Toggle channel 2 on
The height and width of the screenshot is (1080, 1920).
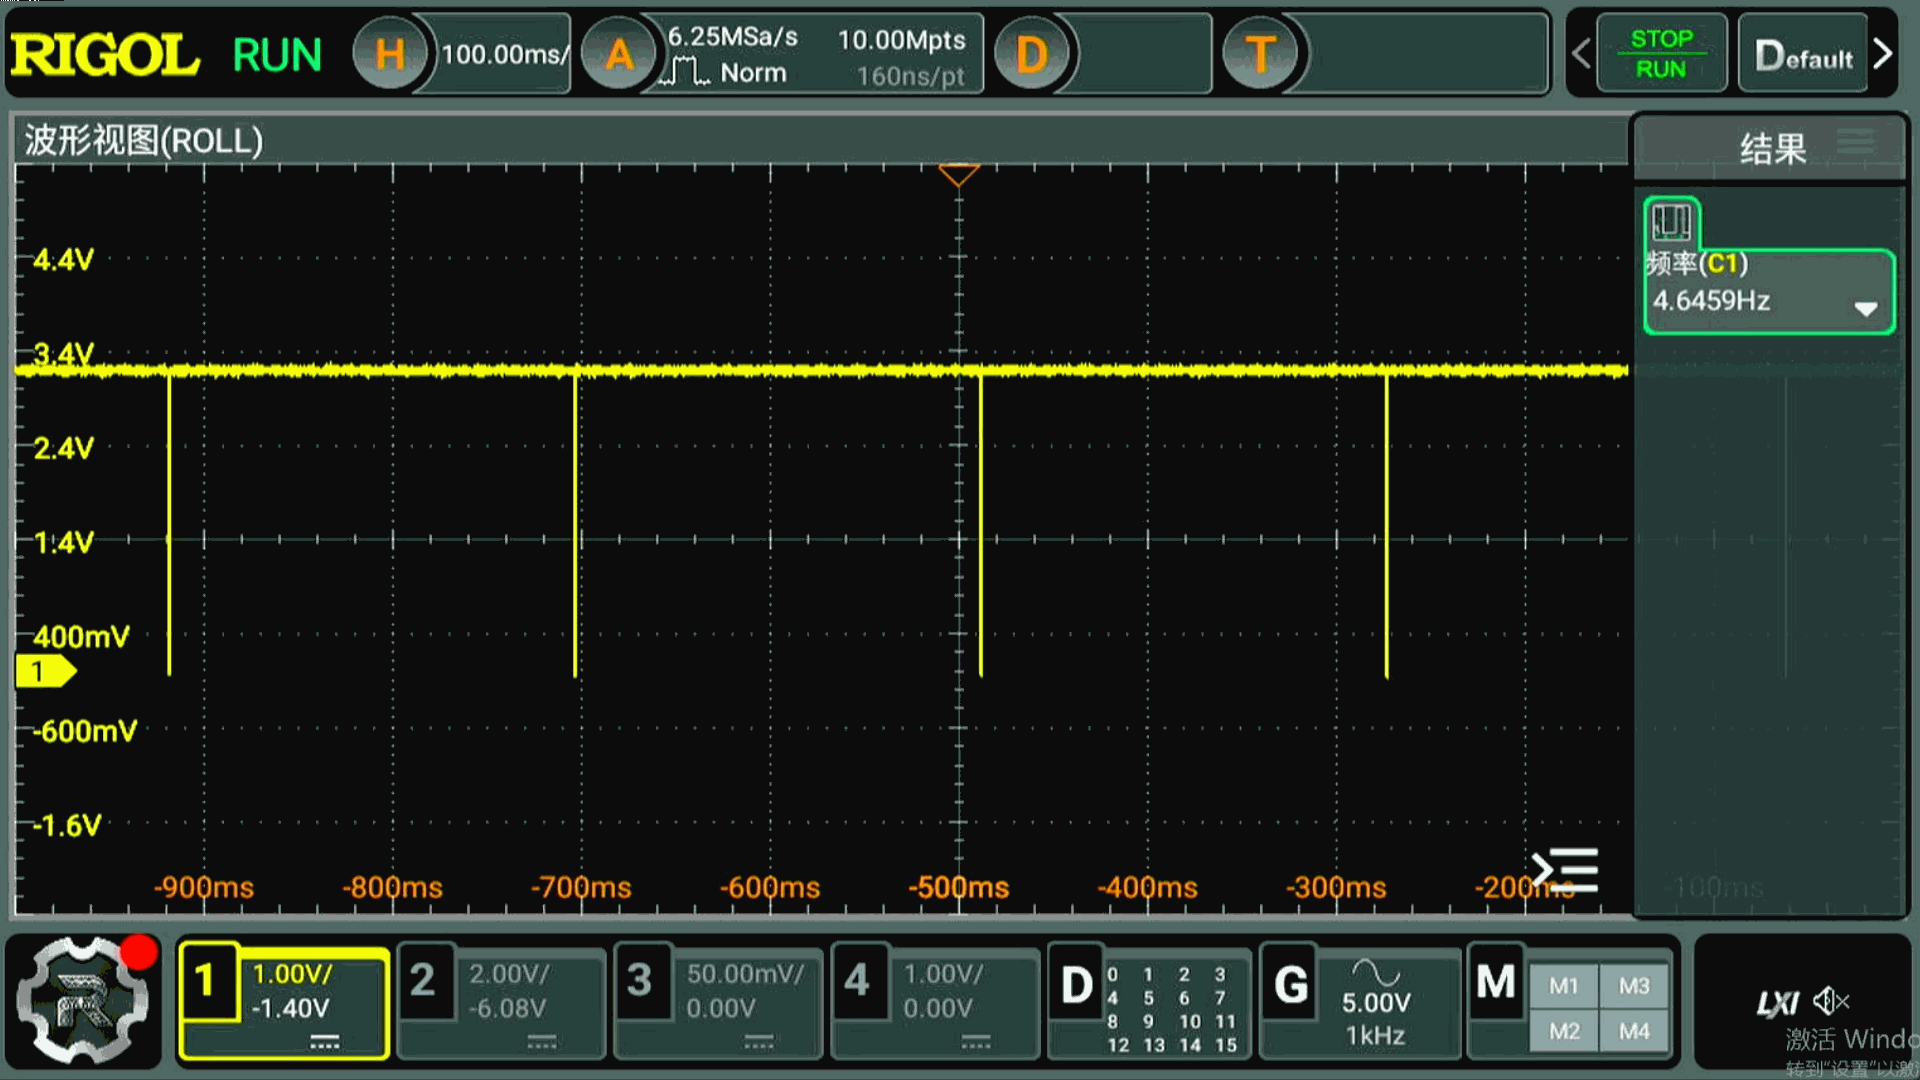[x=424, y=982]
